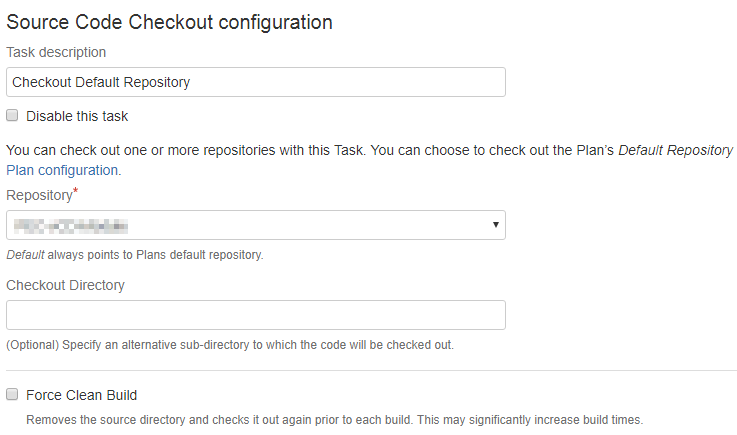The image size is (737, 435).
Task: Click the "Repository" field label
Action: pos(39,195)
